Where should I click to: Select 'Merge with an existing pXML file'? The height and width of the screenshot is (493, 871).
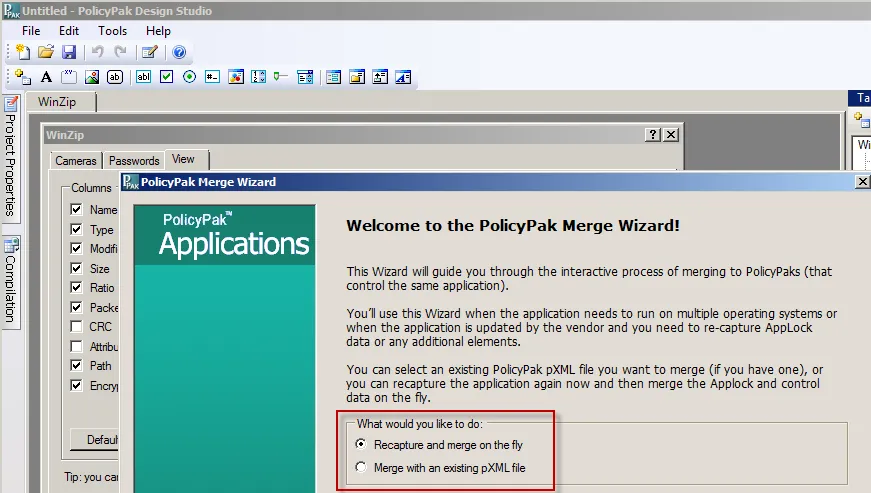coord(361,467)
